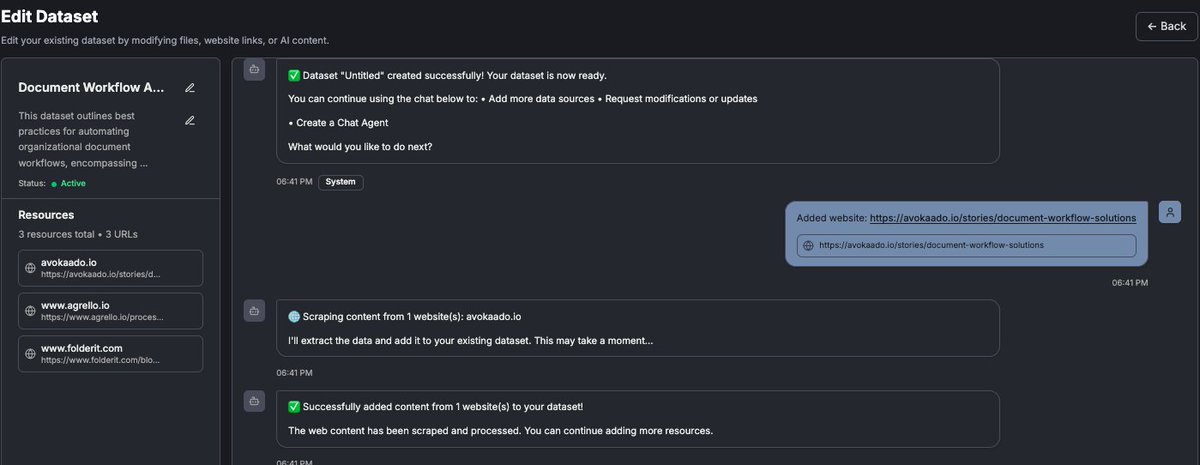Click bot avatar beside dataset created message
The width and height of the screenshot is (1200, 465).
click(254, 70)
